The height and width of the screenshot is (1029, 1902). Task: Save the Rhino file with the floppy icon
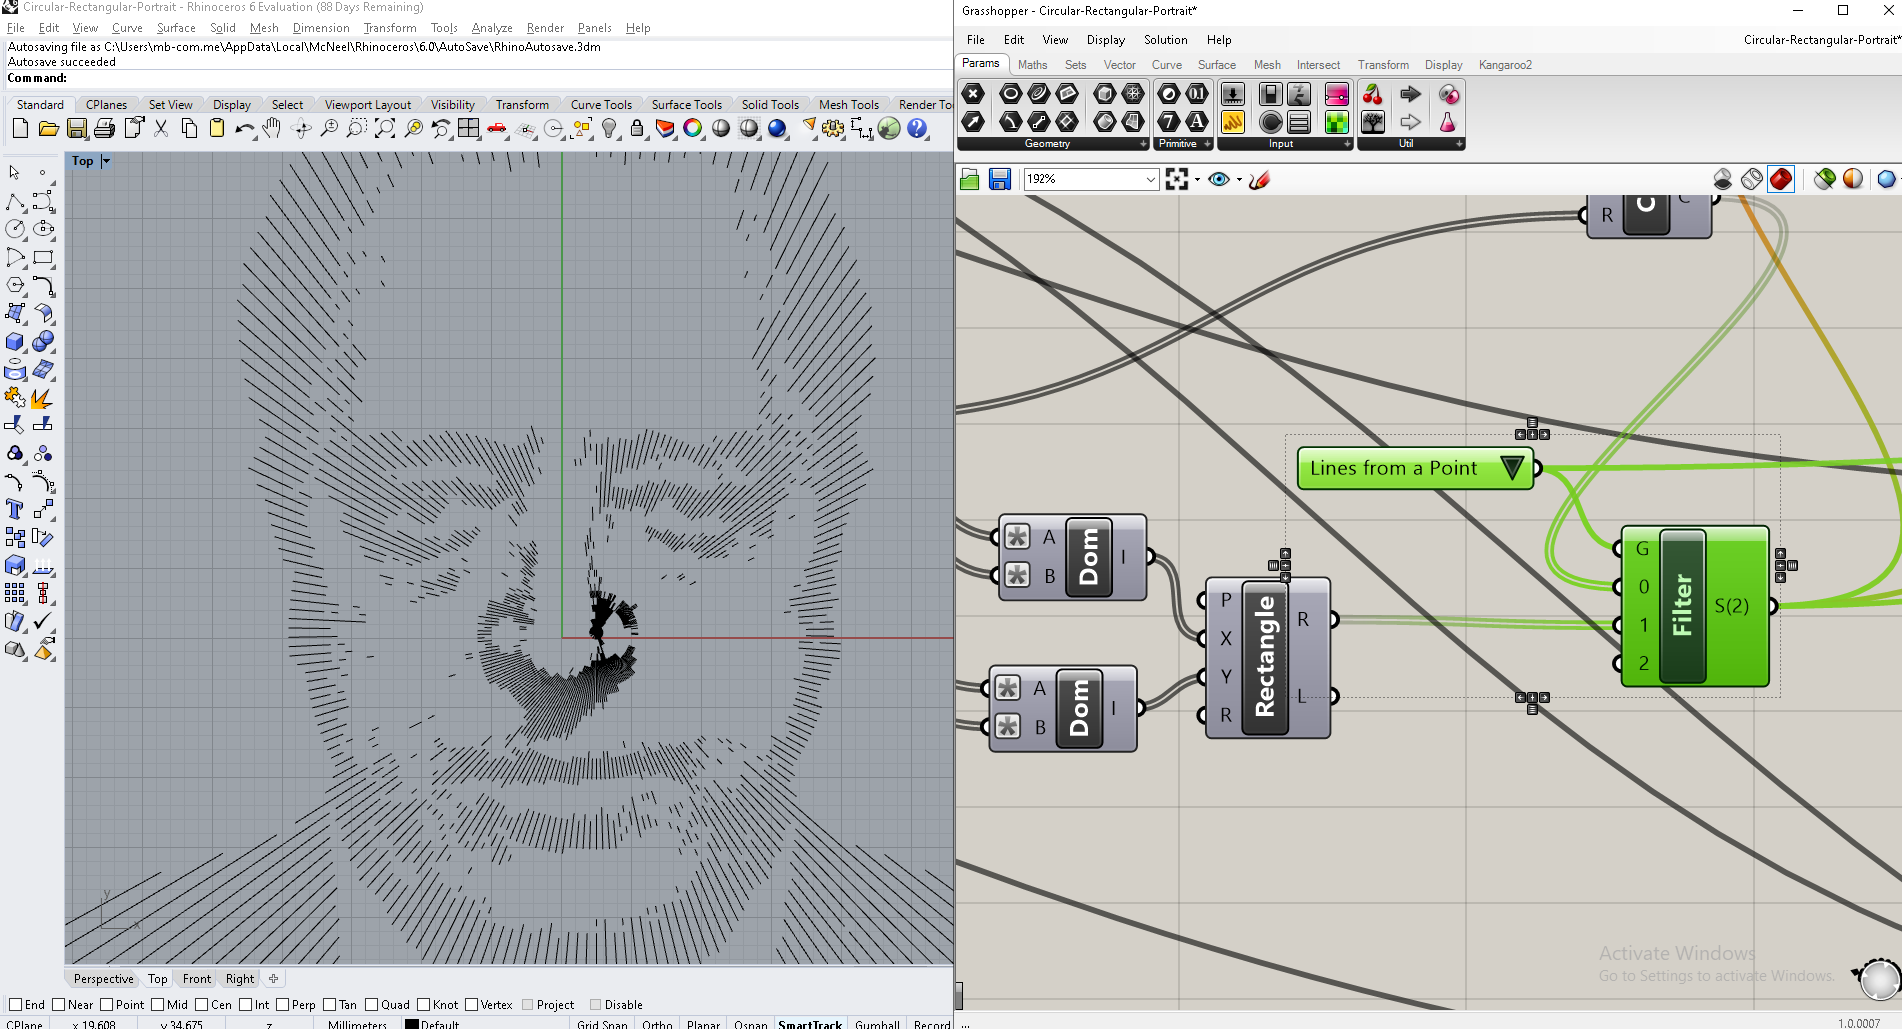tap(77, 128)
